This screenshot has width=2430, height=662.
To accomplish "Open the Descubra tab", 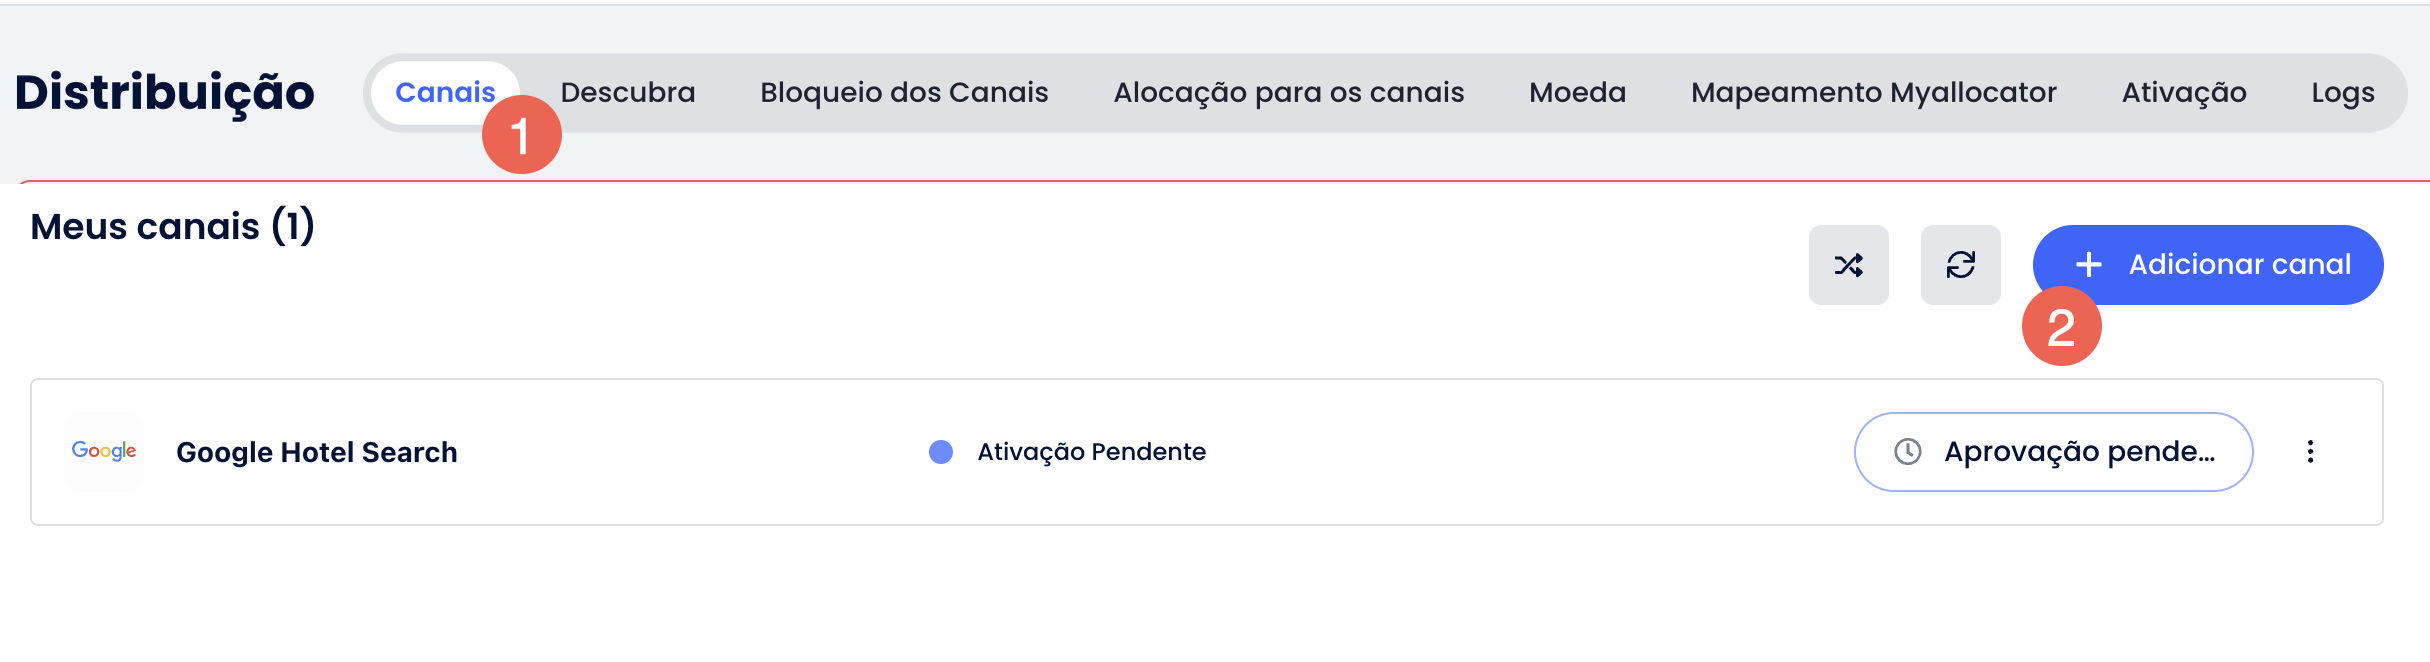I will coord(628,93).
